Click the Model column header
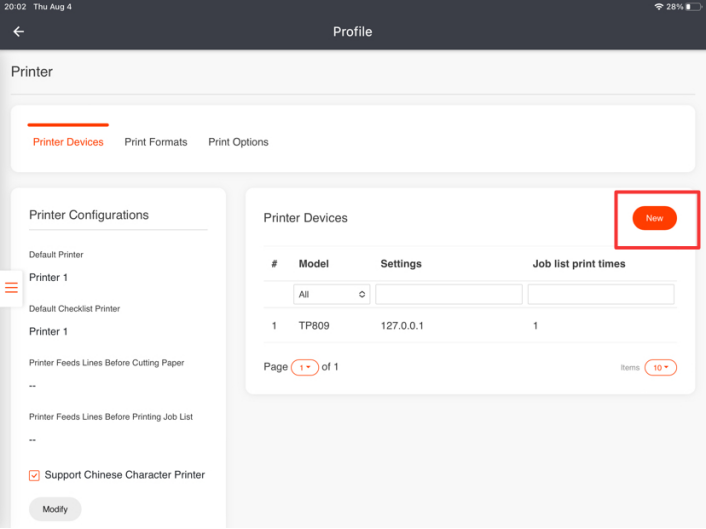 [x=313, y=264]
